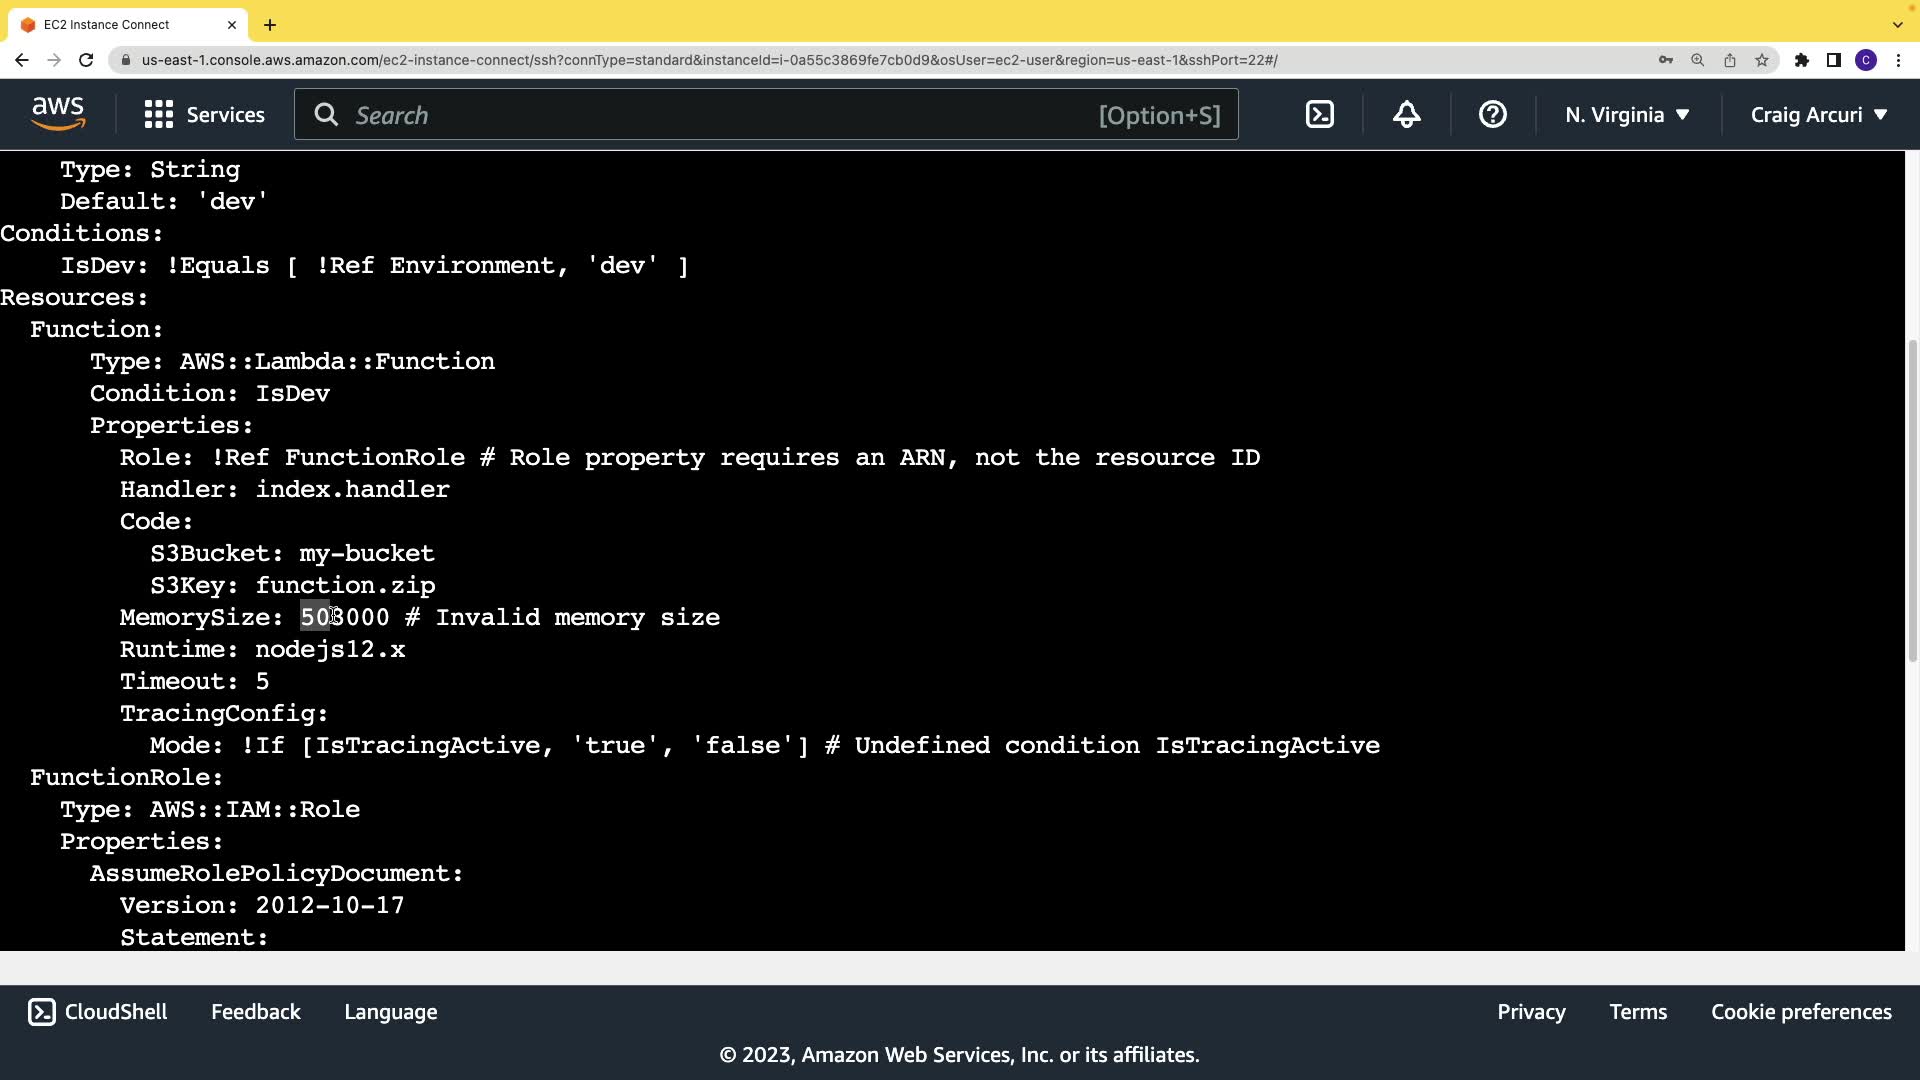Open the tab search chevron
1920x1080 pixels.
[x=1897, y=24]
